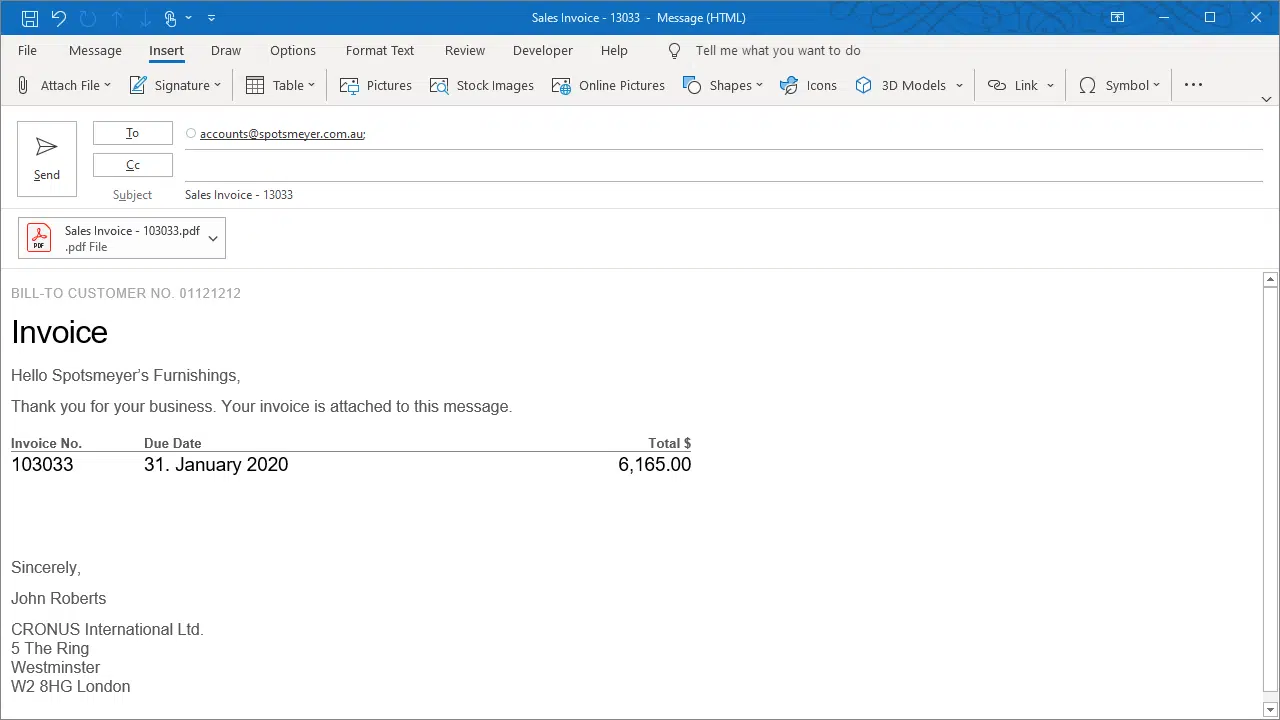Switch to the Developer tab
The width and height of the screenshot is (1280, 720).
point(543,51)
